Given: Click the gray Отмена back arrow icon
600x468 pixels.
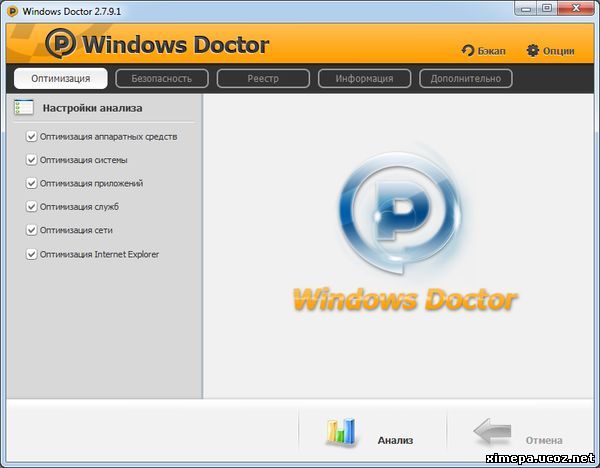Looking at the screenshot, I should tap(492, 432).
